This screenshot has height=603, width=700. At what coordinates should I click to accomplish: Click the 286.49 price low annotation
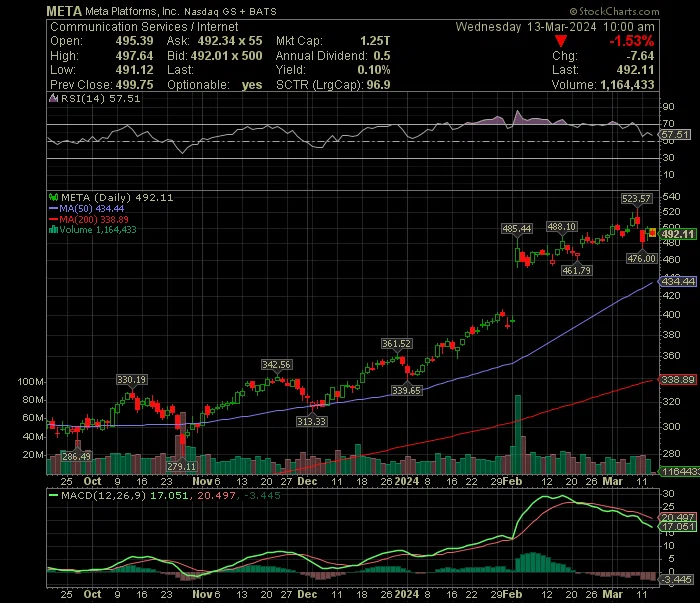click(x=76, y=456)
